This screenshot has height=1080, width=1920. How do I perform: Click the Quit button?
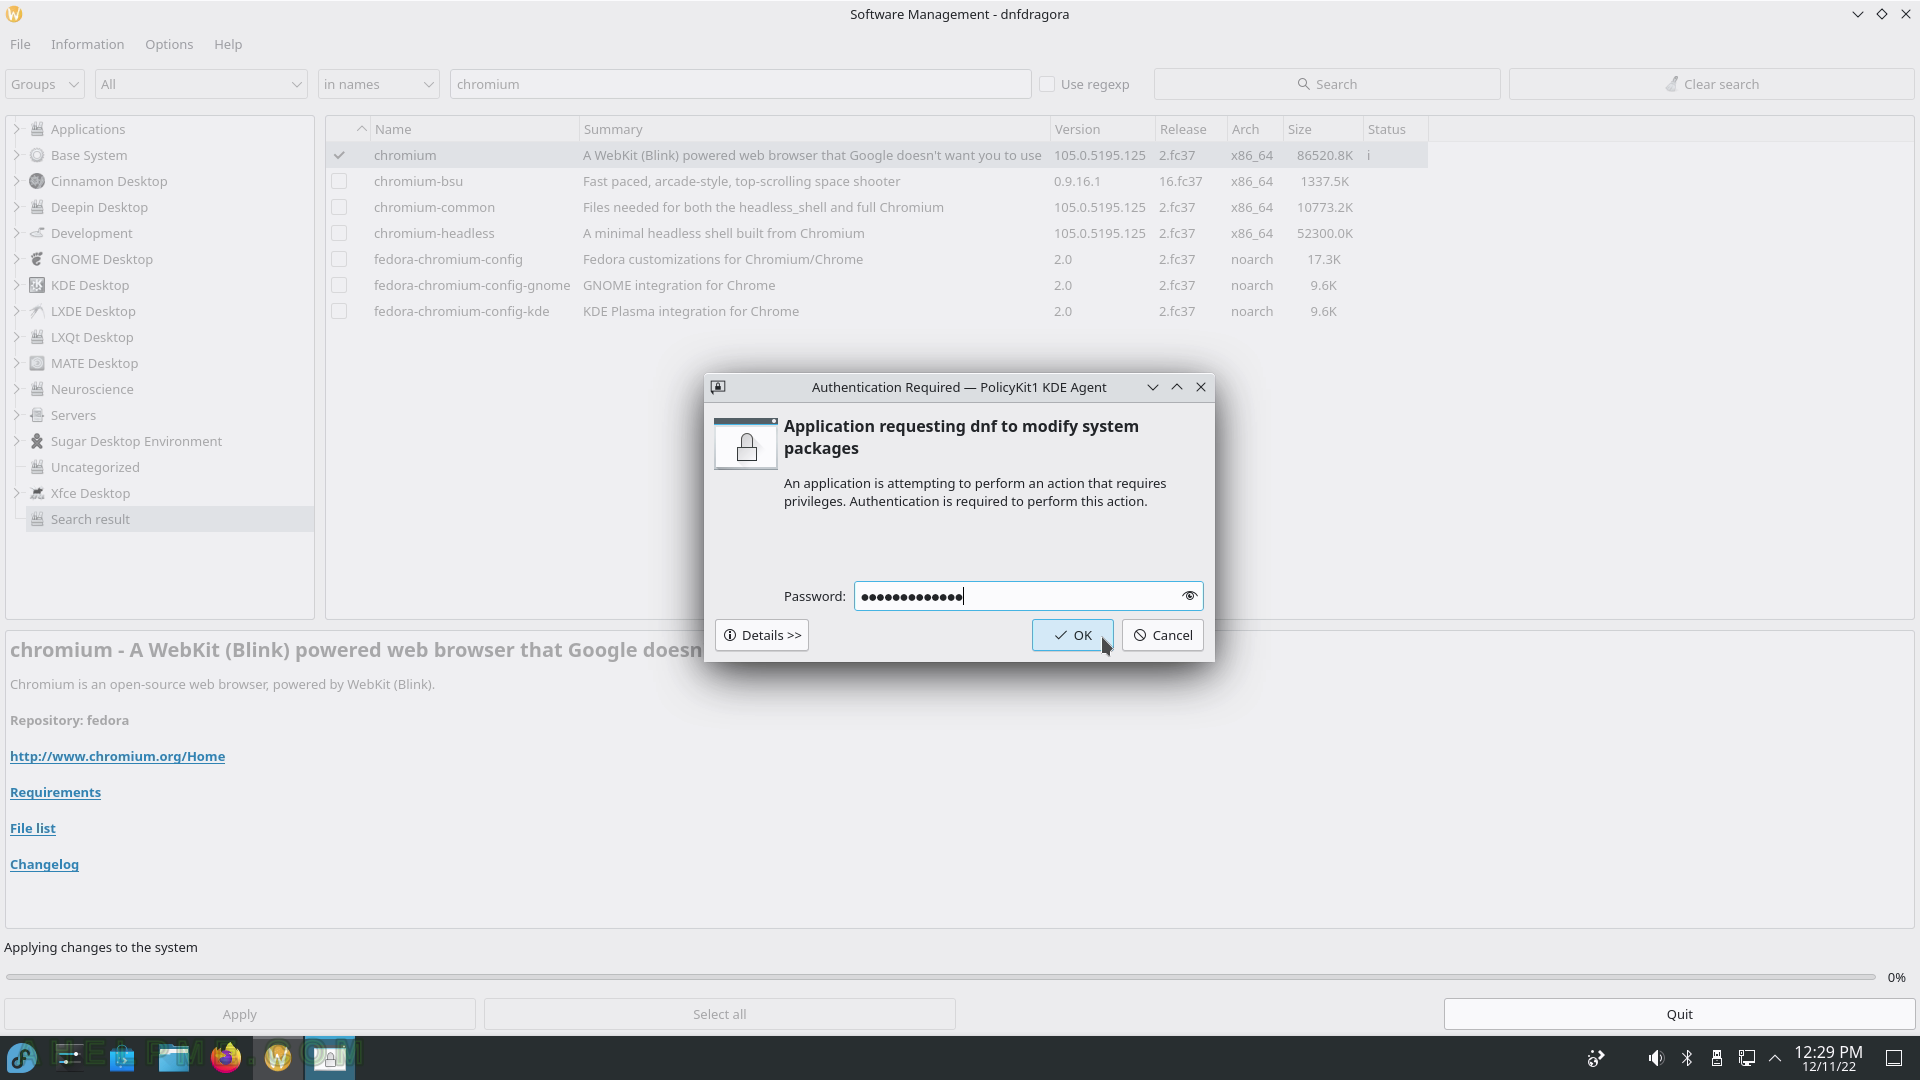[1679, 1014]
